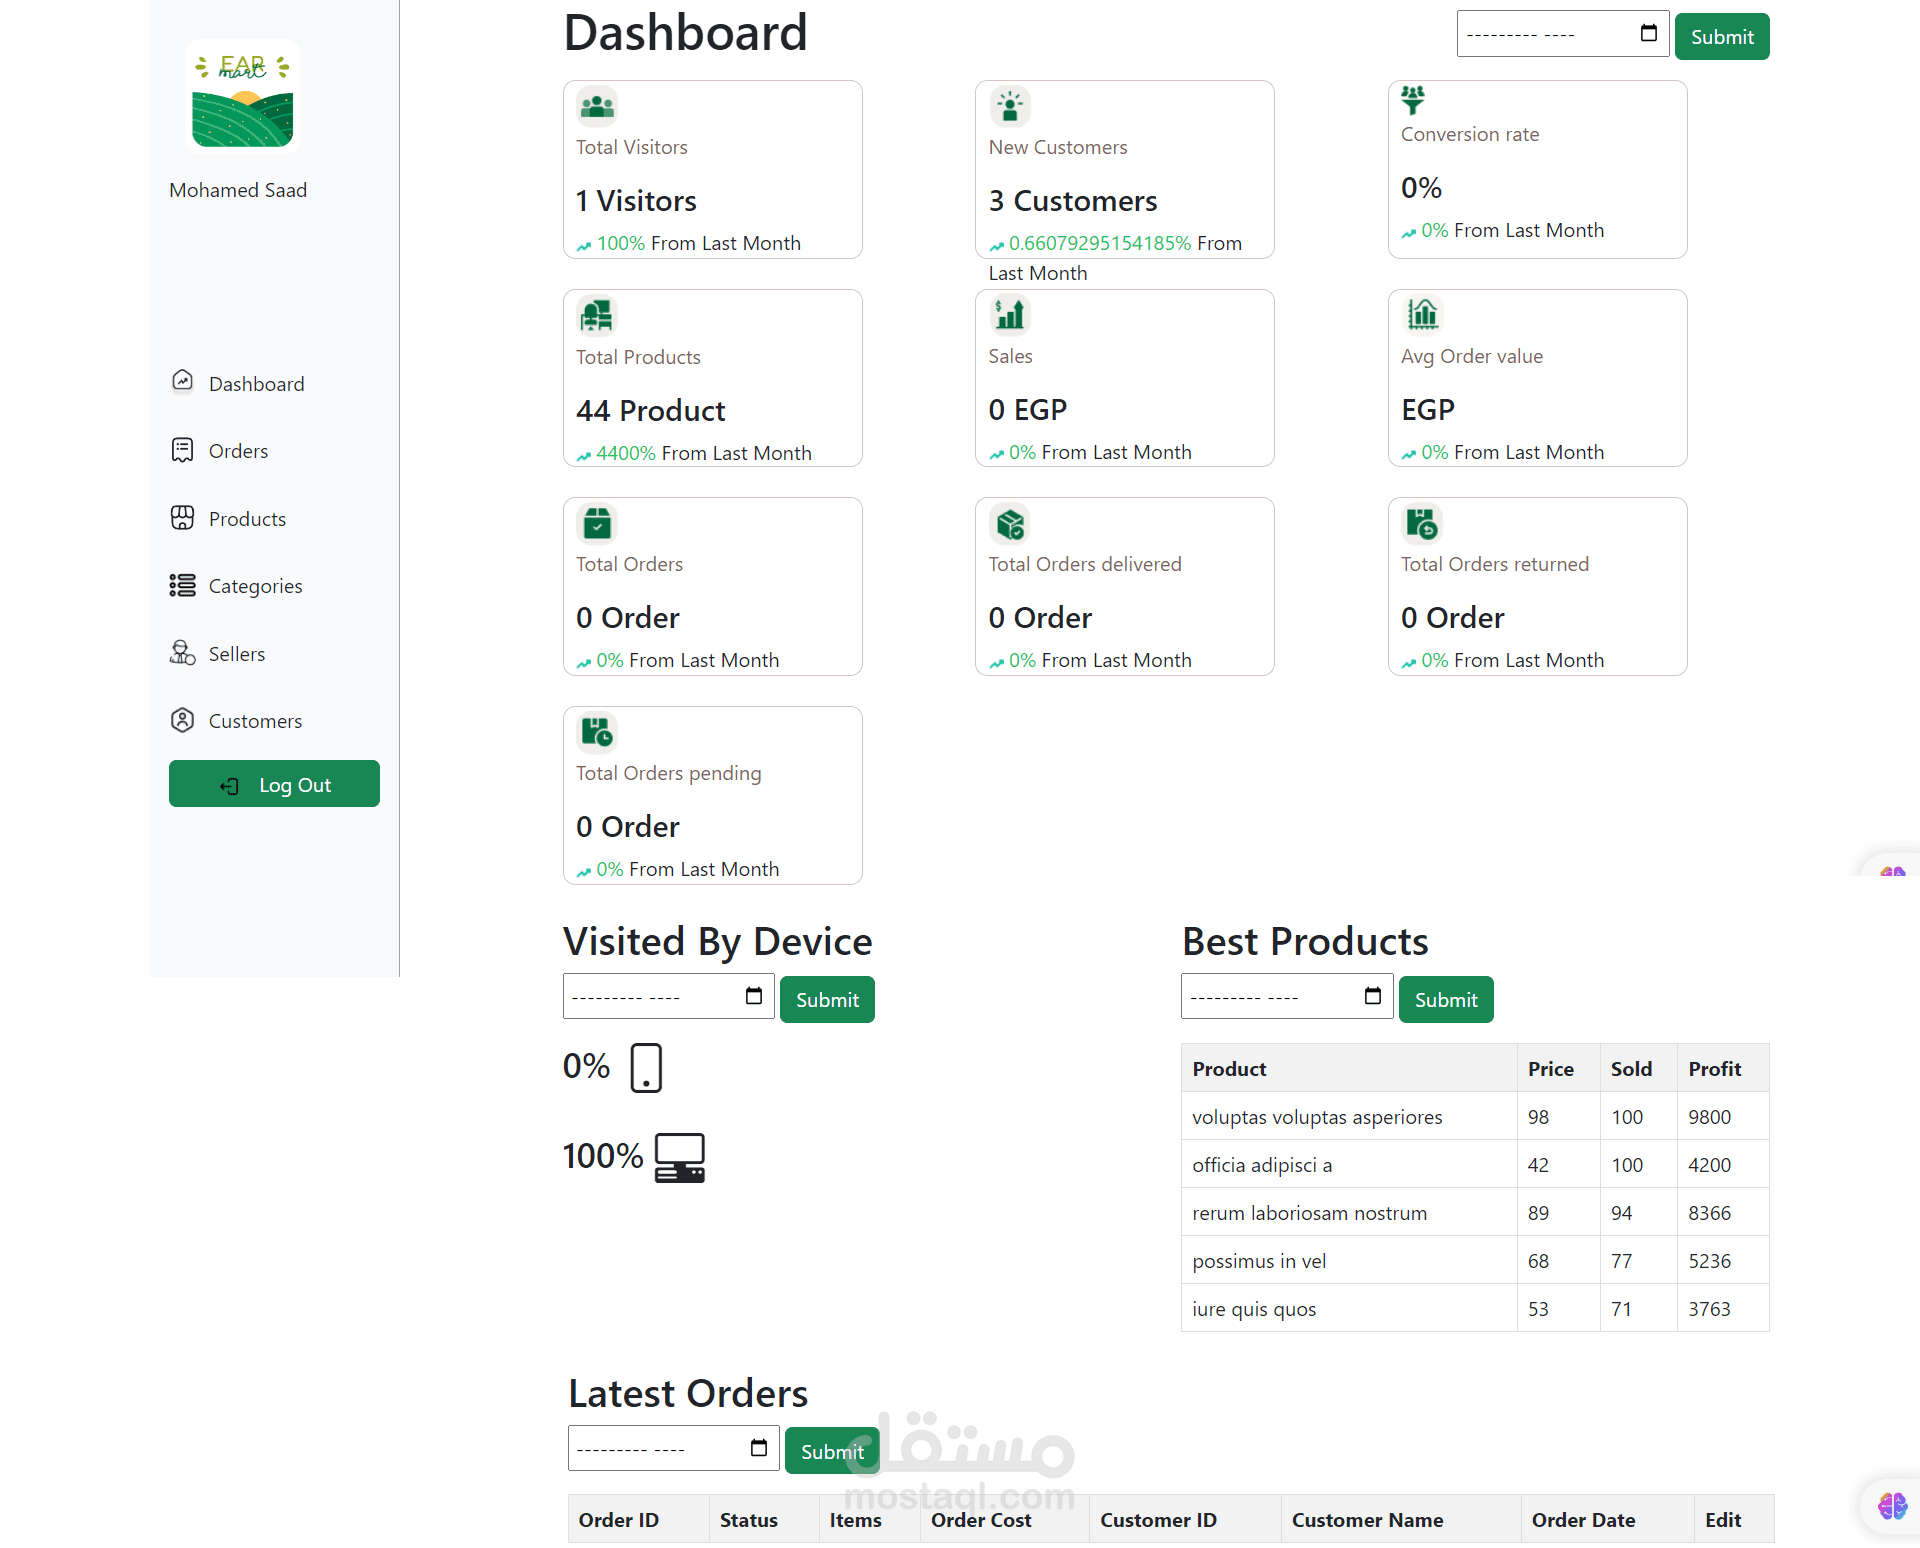1920x1548 pixels.
Task: Click the New Customers card icon
Action: (x=1010, y=106)
